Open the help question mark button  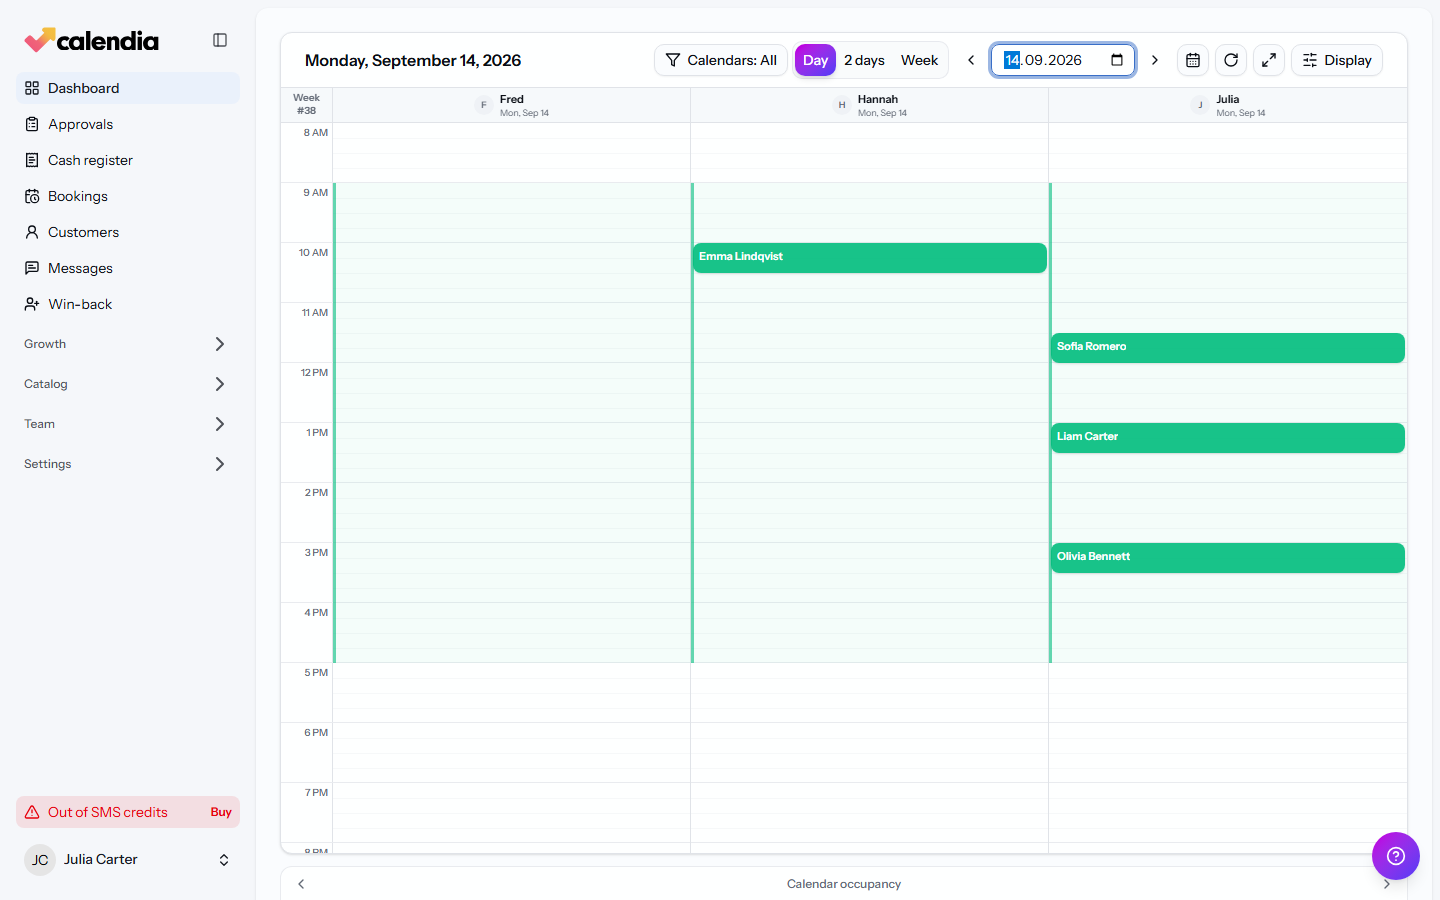1396,856
